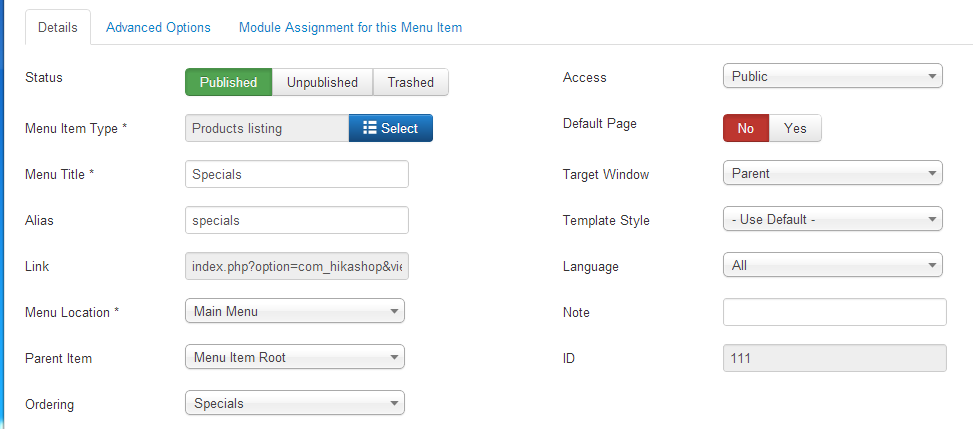This screenshot has width=973, height=429.
Task: Set status to Trashed
Action: (411, 82)
